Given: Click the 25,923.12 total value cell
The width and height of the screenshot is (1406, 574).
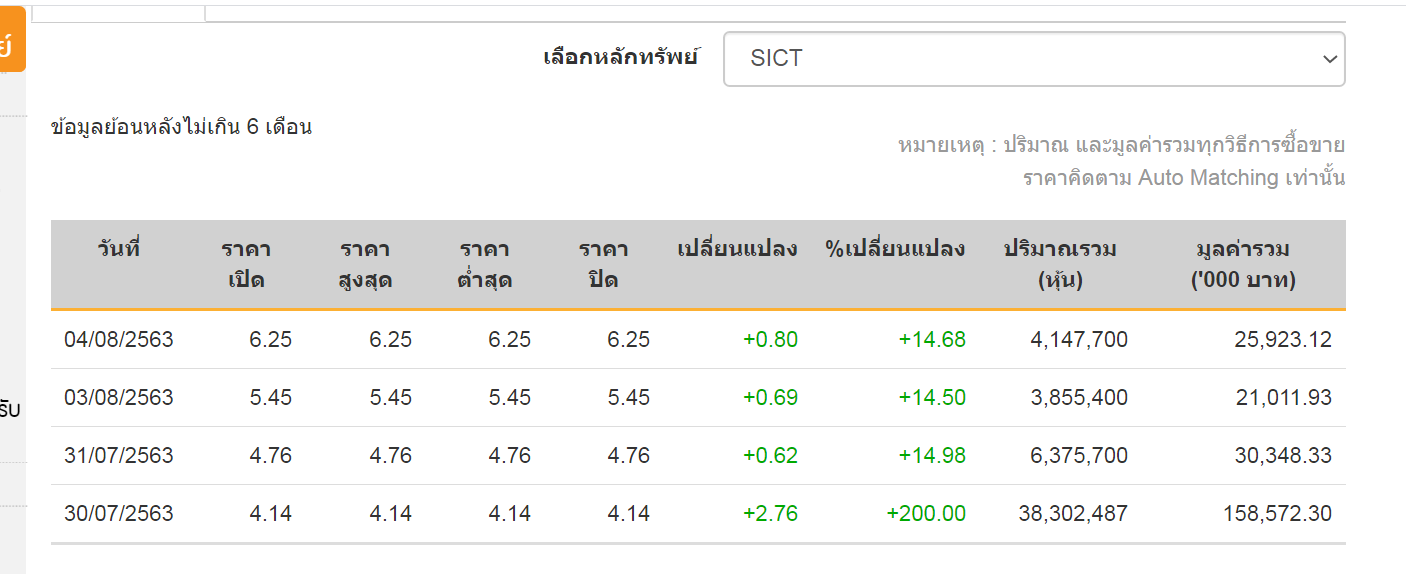Looking at the screenshot, I should point(1283,340).
